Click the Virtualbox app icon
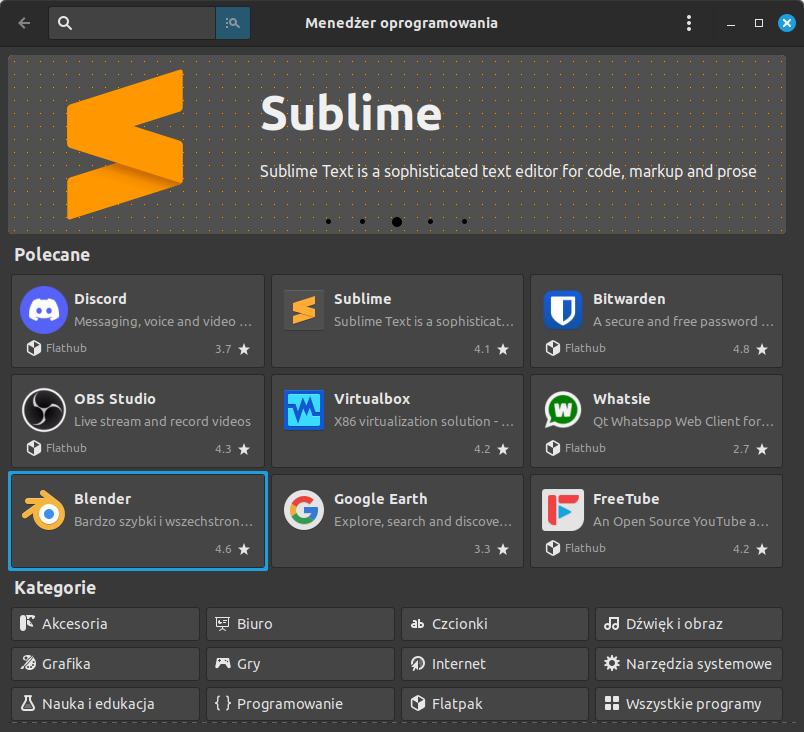 (304, 410)
